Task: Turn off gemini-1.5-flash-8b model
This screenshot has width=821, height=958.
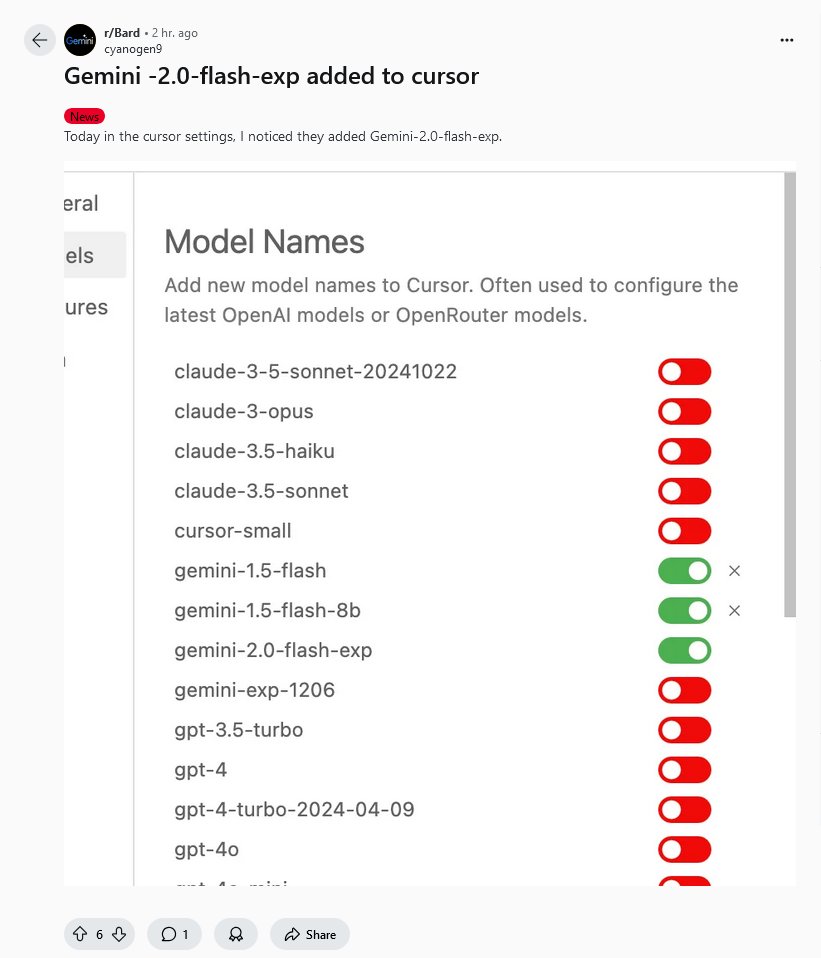Action: point(684,610)
